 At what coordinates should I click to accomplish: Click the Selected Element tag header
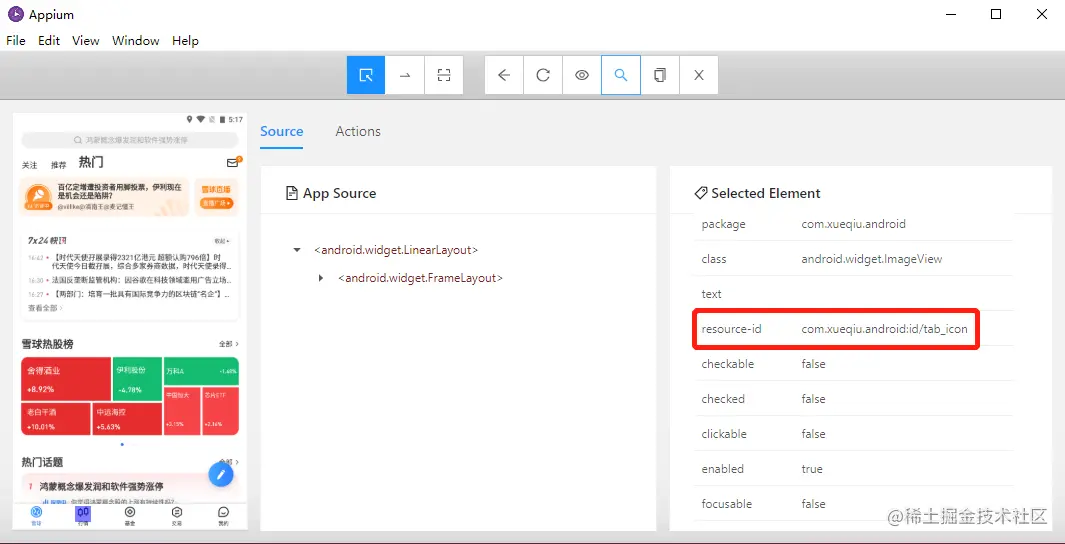point(757,194)
